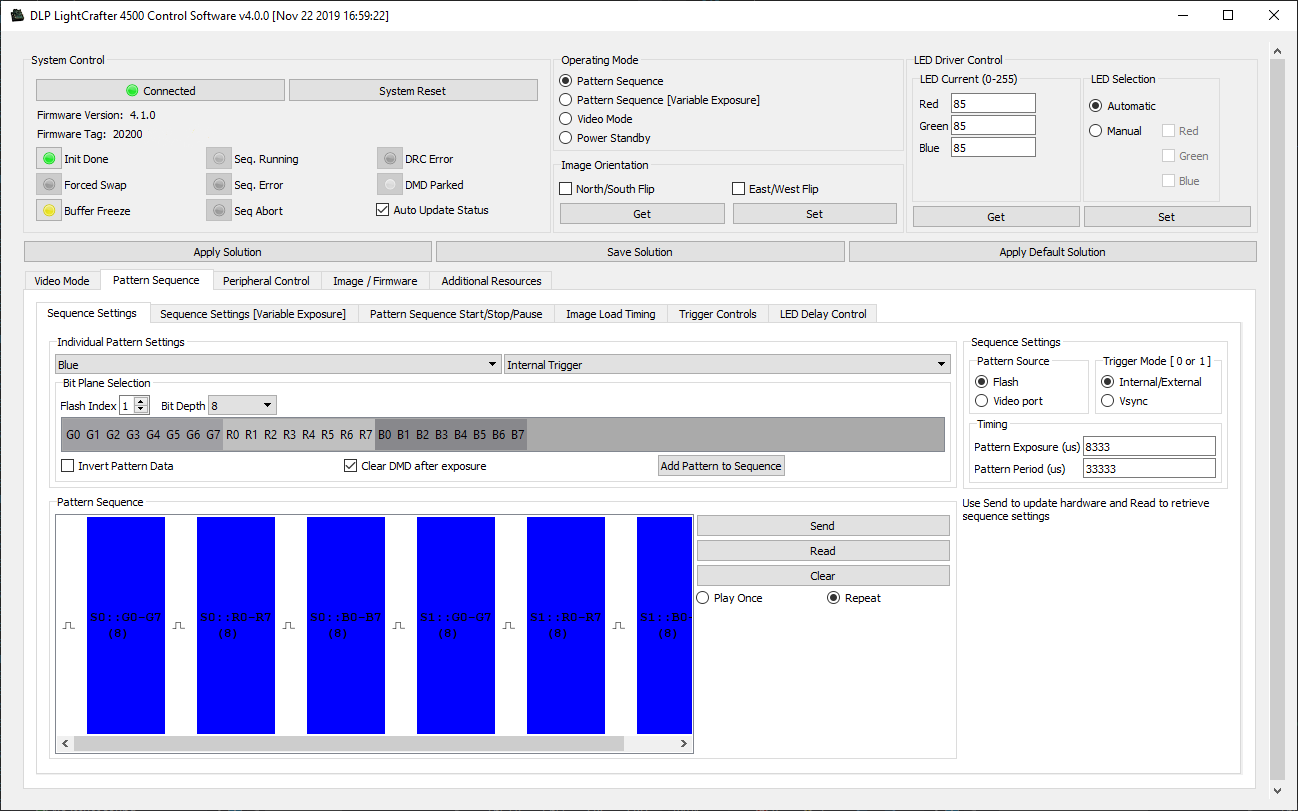The width and height of the screenshot is (1298, 811).
Task: Click the Seq Abort status indicator
Action: (x=218, y=210)
